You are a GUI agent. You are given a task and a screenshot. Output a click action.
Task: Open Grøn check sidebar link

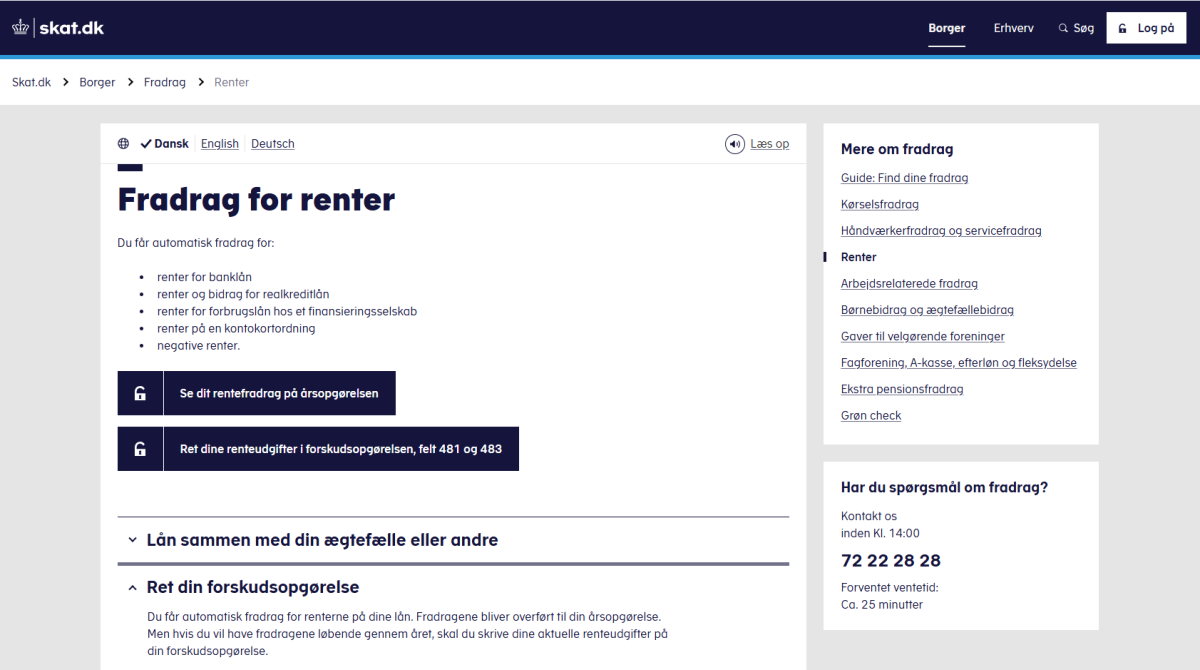click(871, 415)
